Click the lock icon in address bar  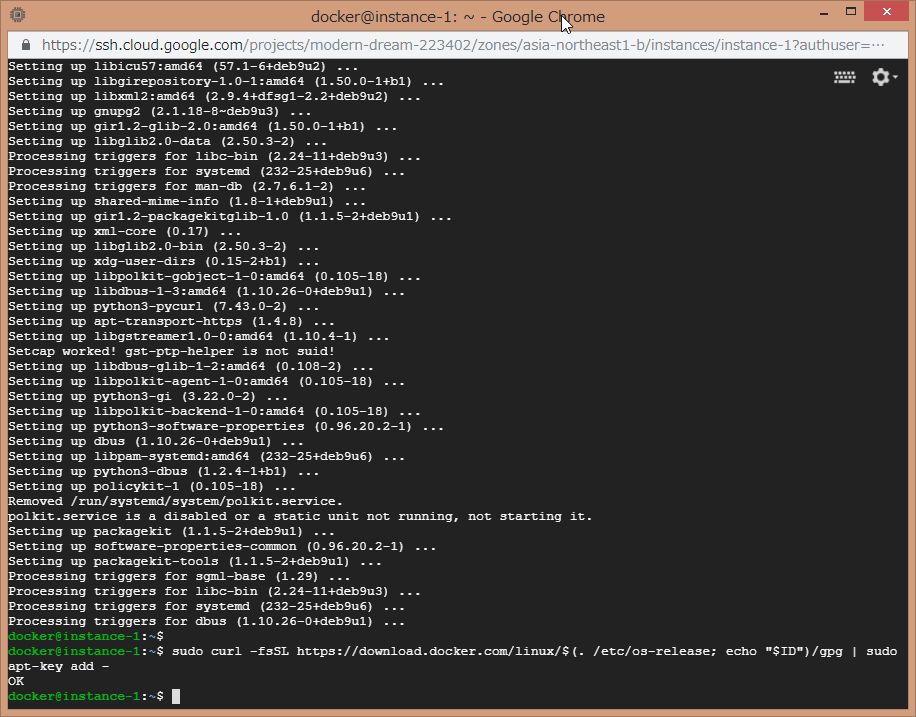tap(26, 45)
